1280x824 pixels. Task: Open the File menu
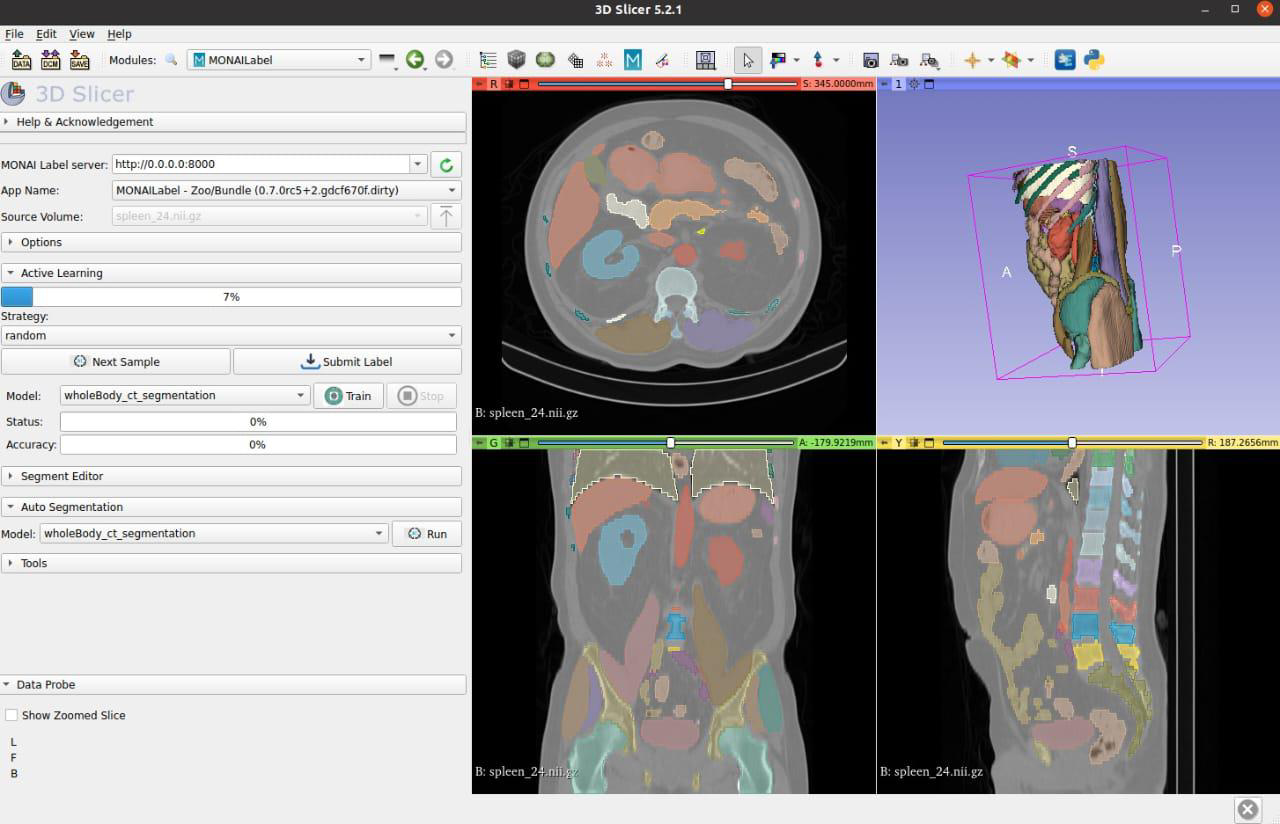[x=14, y=34]
